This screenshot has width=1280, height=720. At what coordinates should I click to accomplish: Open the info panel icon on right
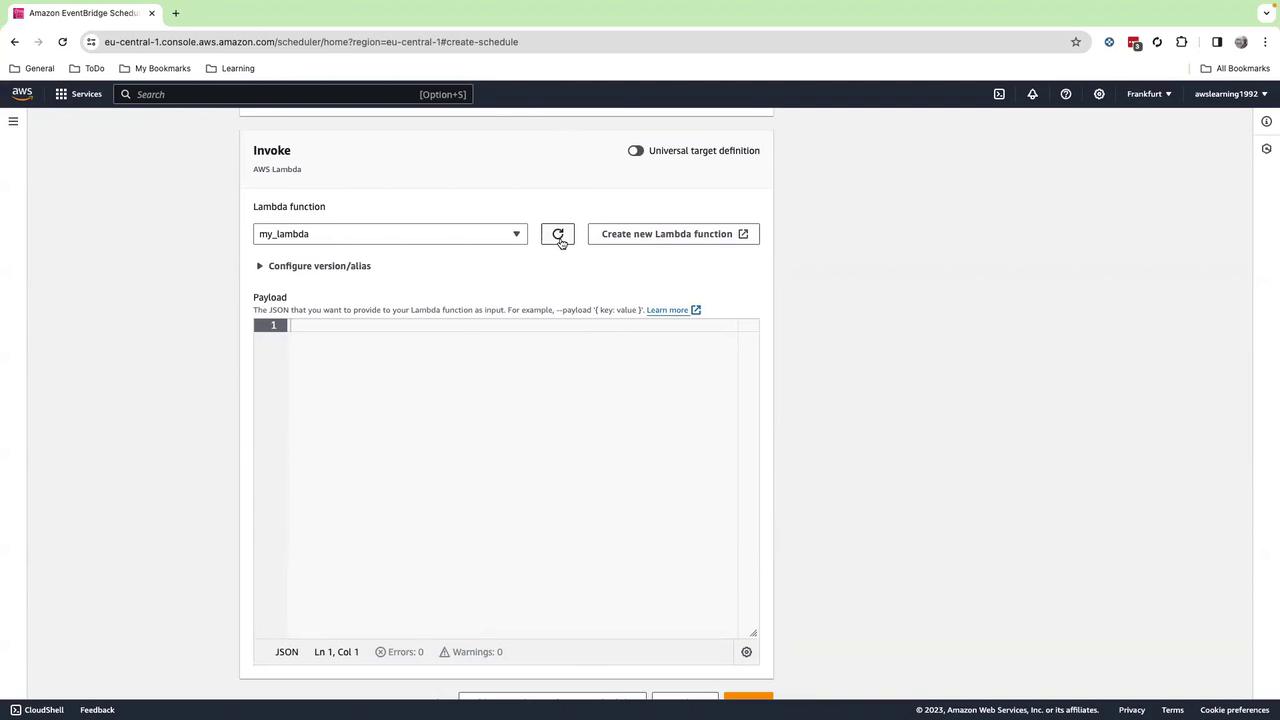(1266, 121)
